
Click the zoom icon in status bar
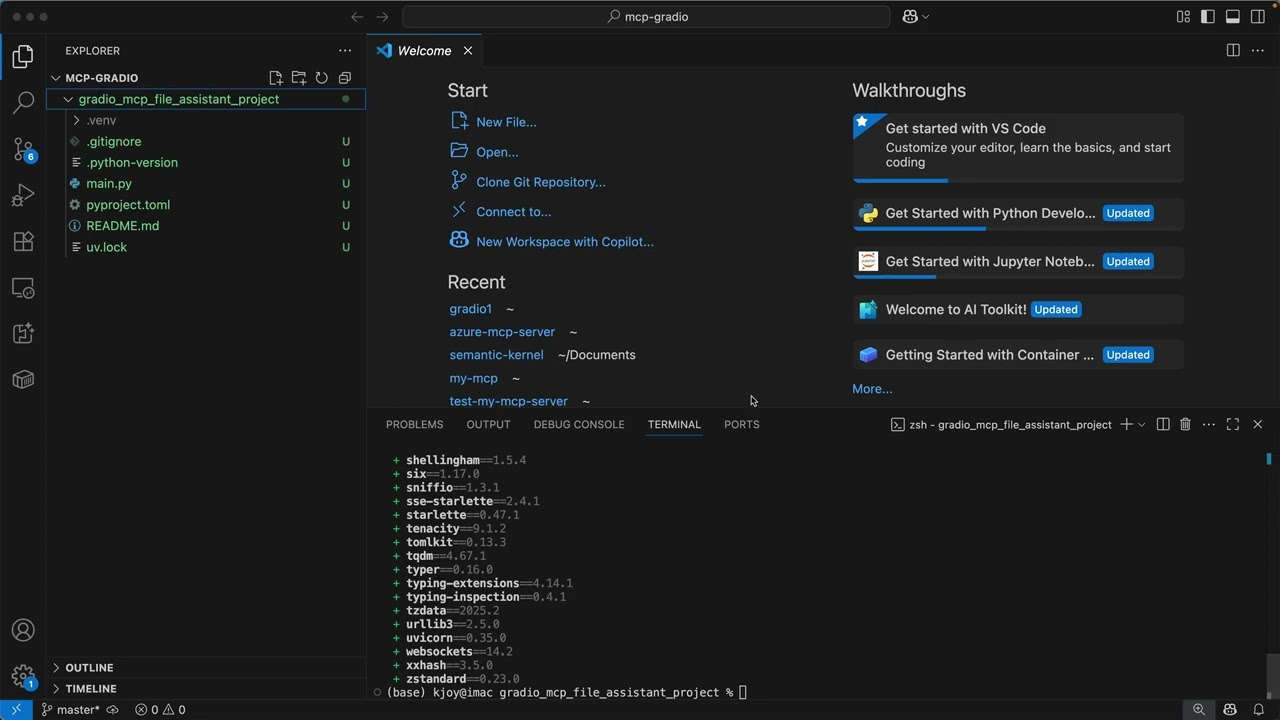coord(1199,710)
